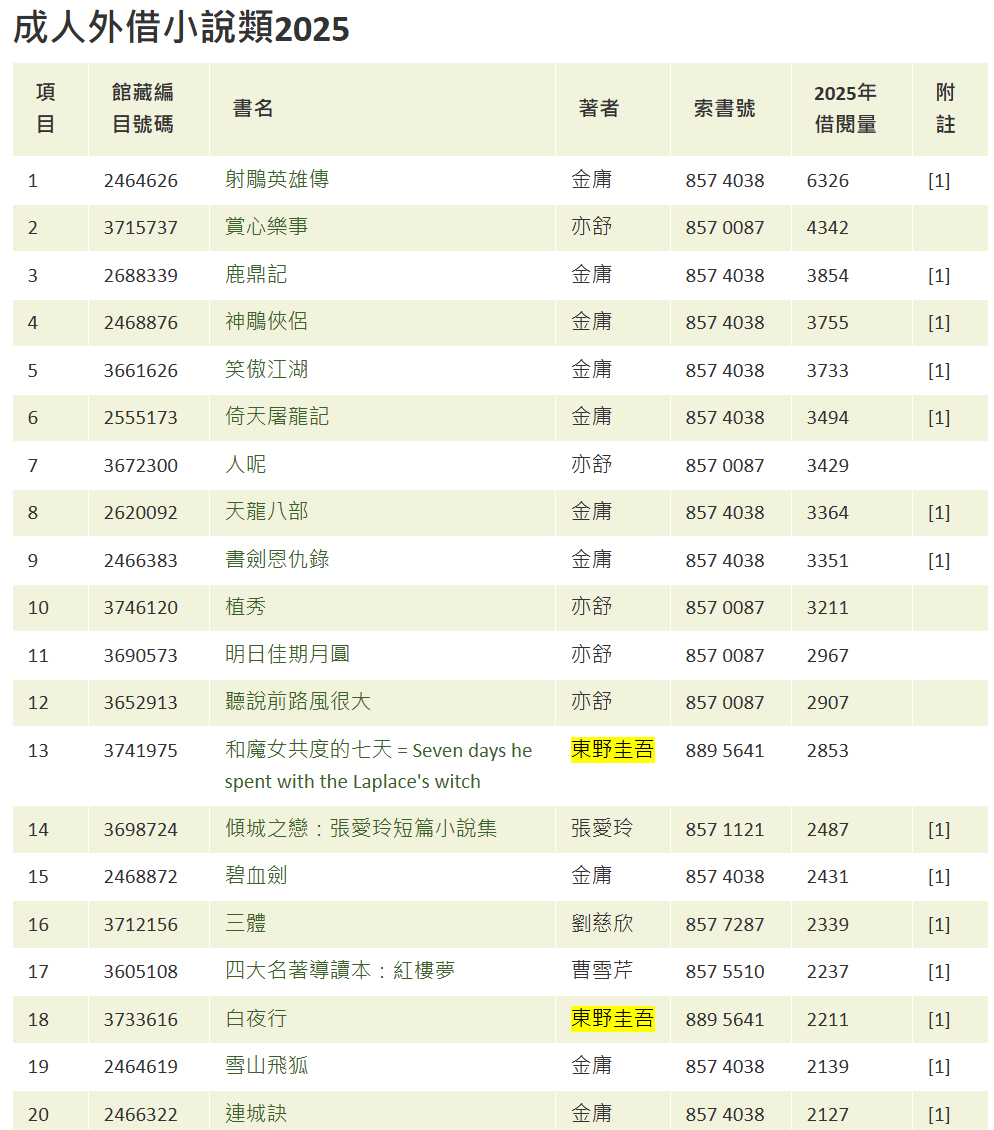
Task: Click catalogue number 2464626
Action: click(141, 181)
